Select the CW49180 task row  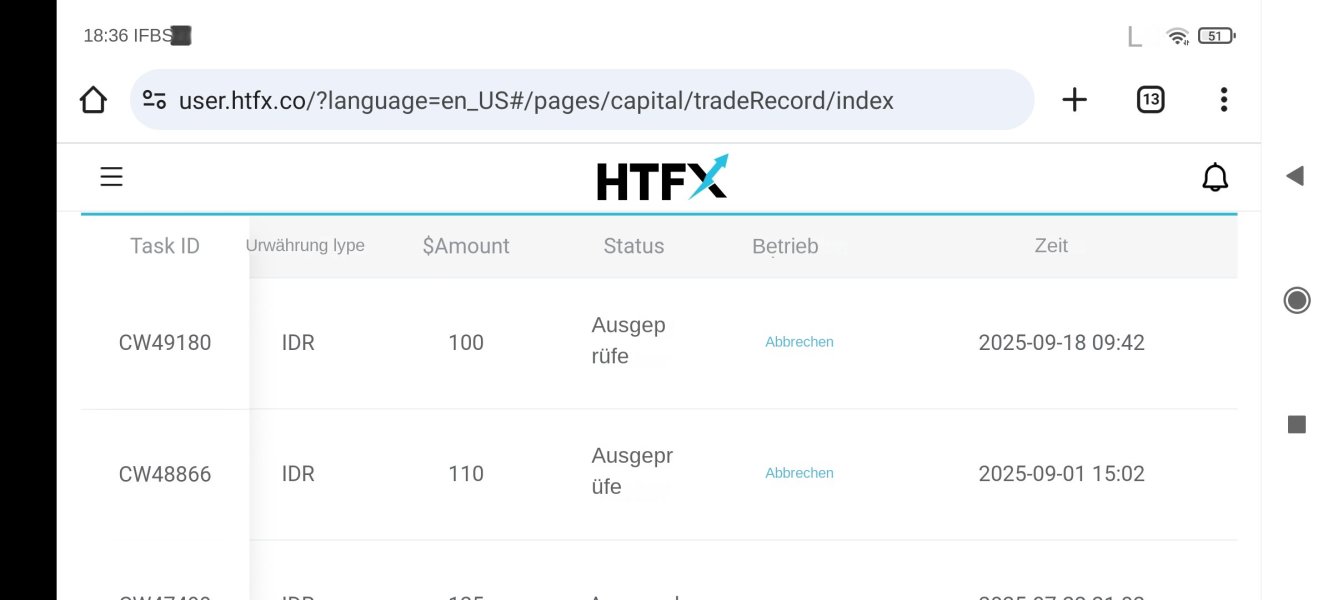[165, 342]
